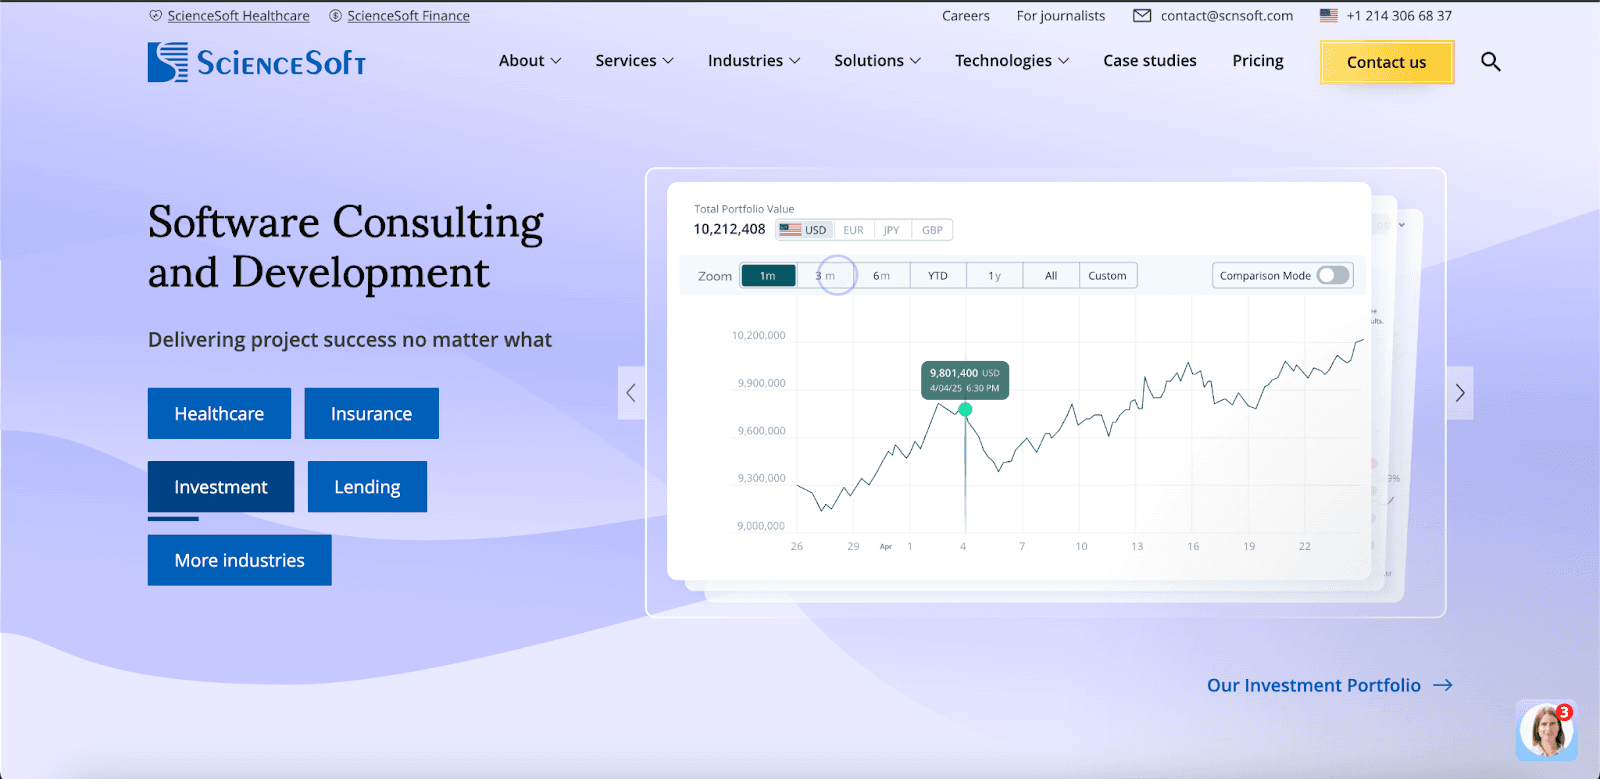Click More industries button
Viewport: 1600px width, 779px height.
pyautogui.click(x=240, y=560)
